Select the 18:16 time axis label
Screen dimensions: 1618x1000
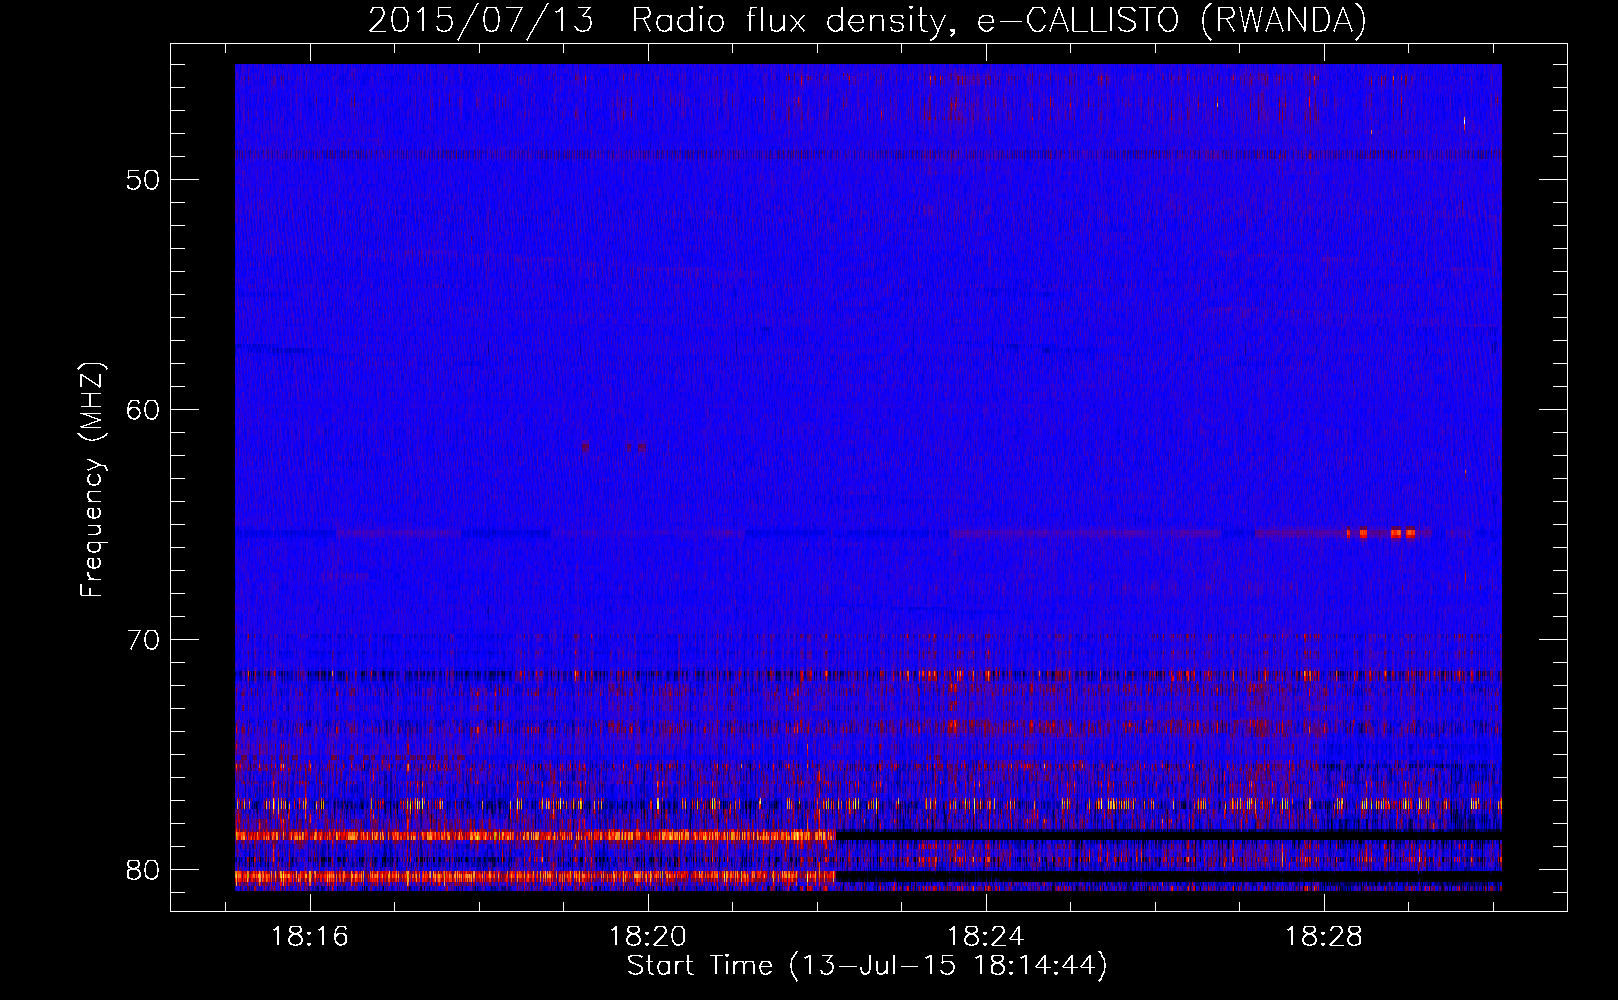coord(310,937)
